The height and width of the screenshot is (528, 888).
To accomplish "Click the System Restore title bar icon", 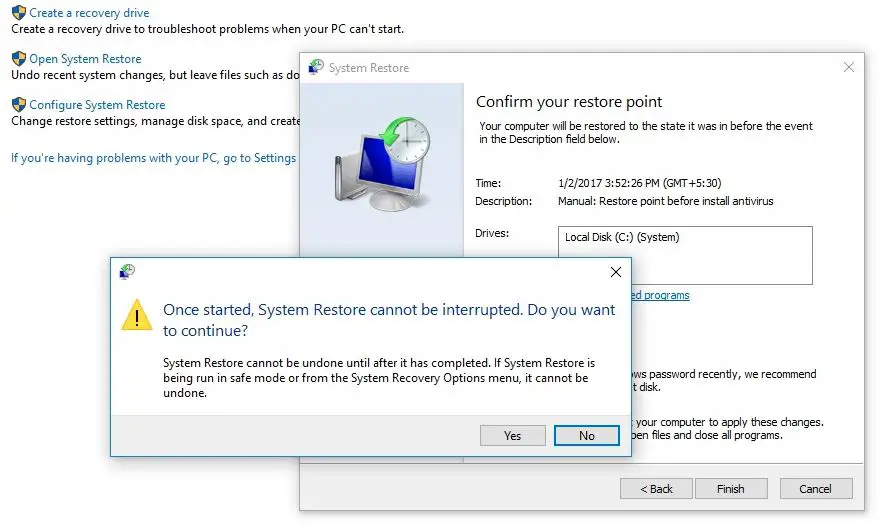I will pyautogui.click(x=317, y=68).
